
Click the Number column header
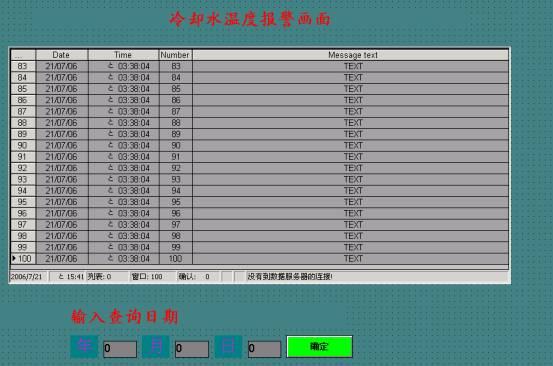click(x=175, y=55)
